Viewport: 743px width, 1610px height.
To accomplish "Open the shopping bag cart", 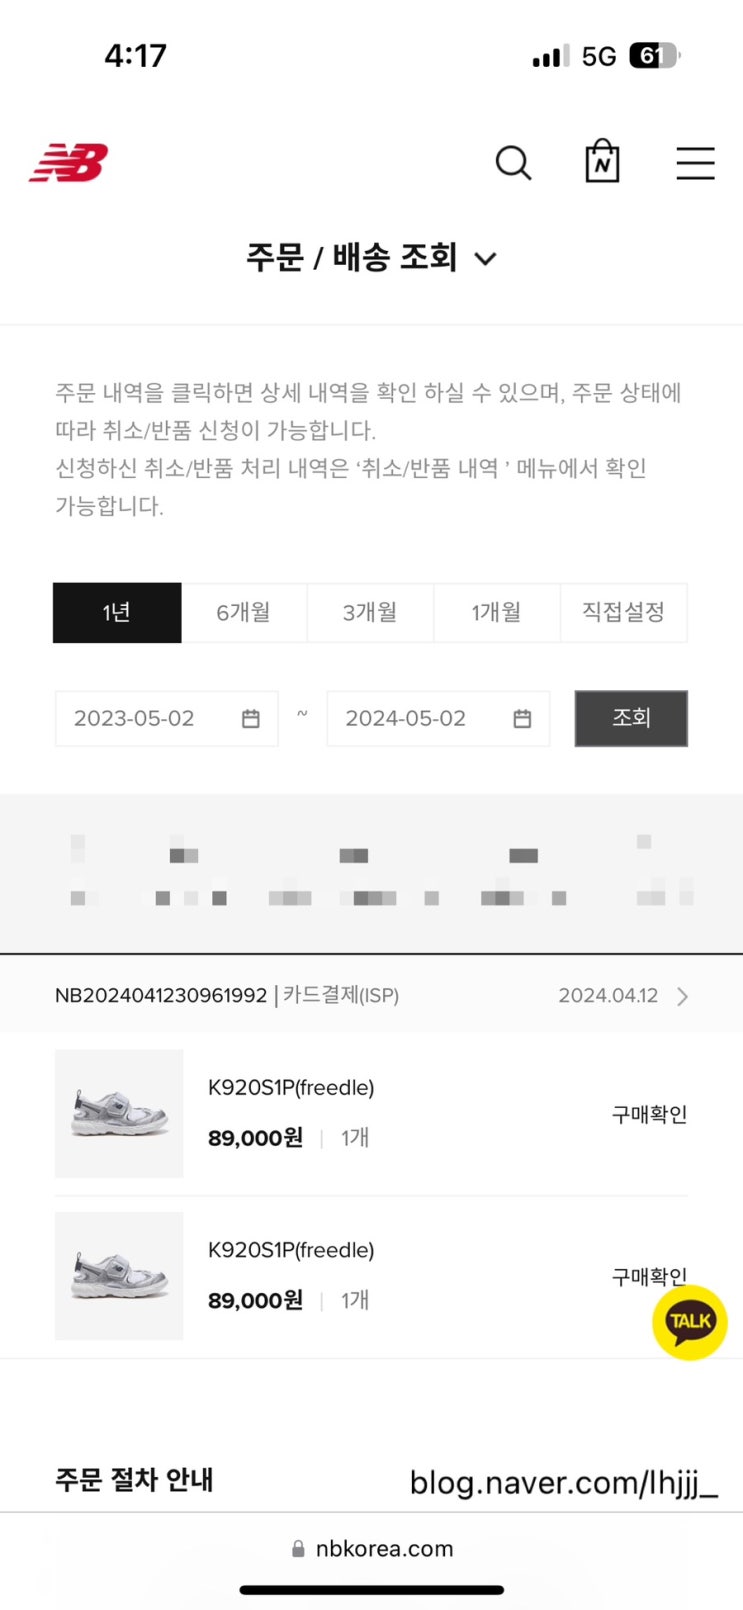I will (602, 162).
